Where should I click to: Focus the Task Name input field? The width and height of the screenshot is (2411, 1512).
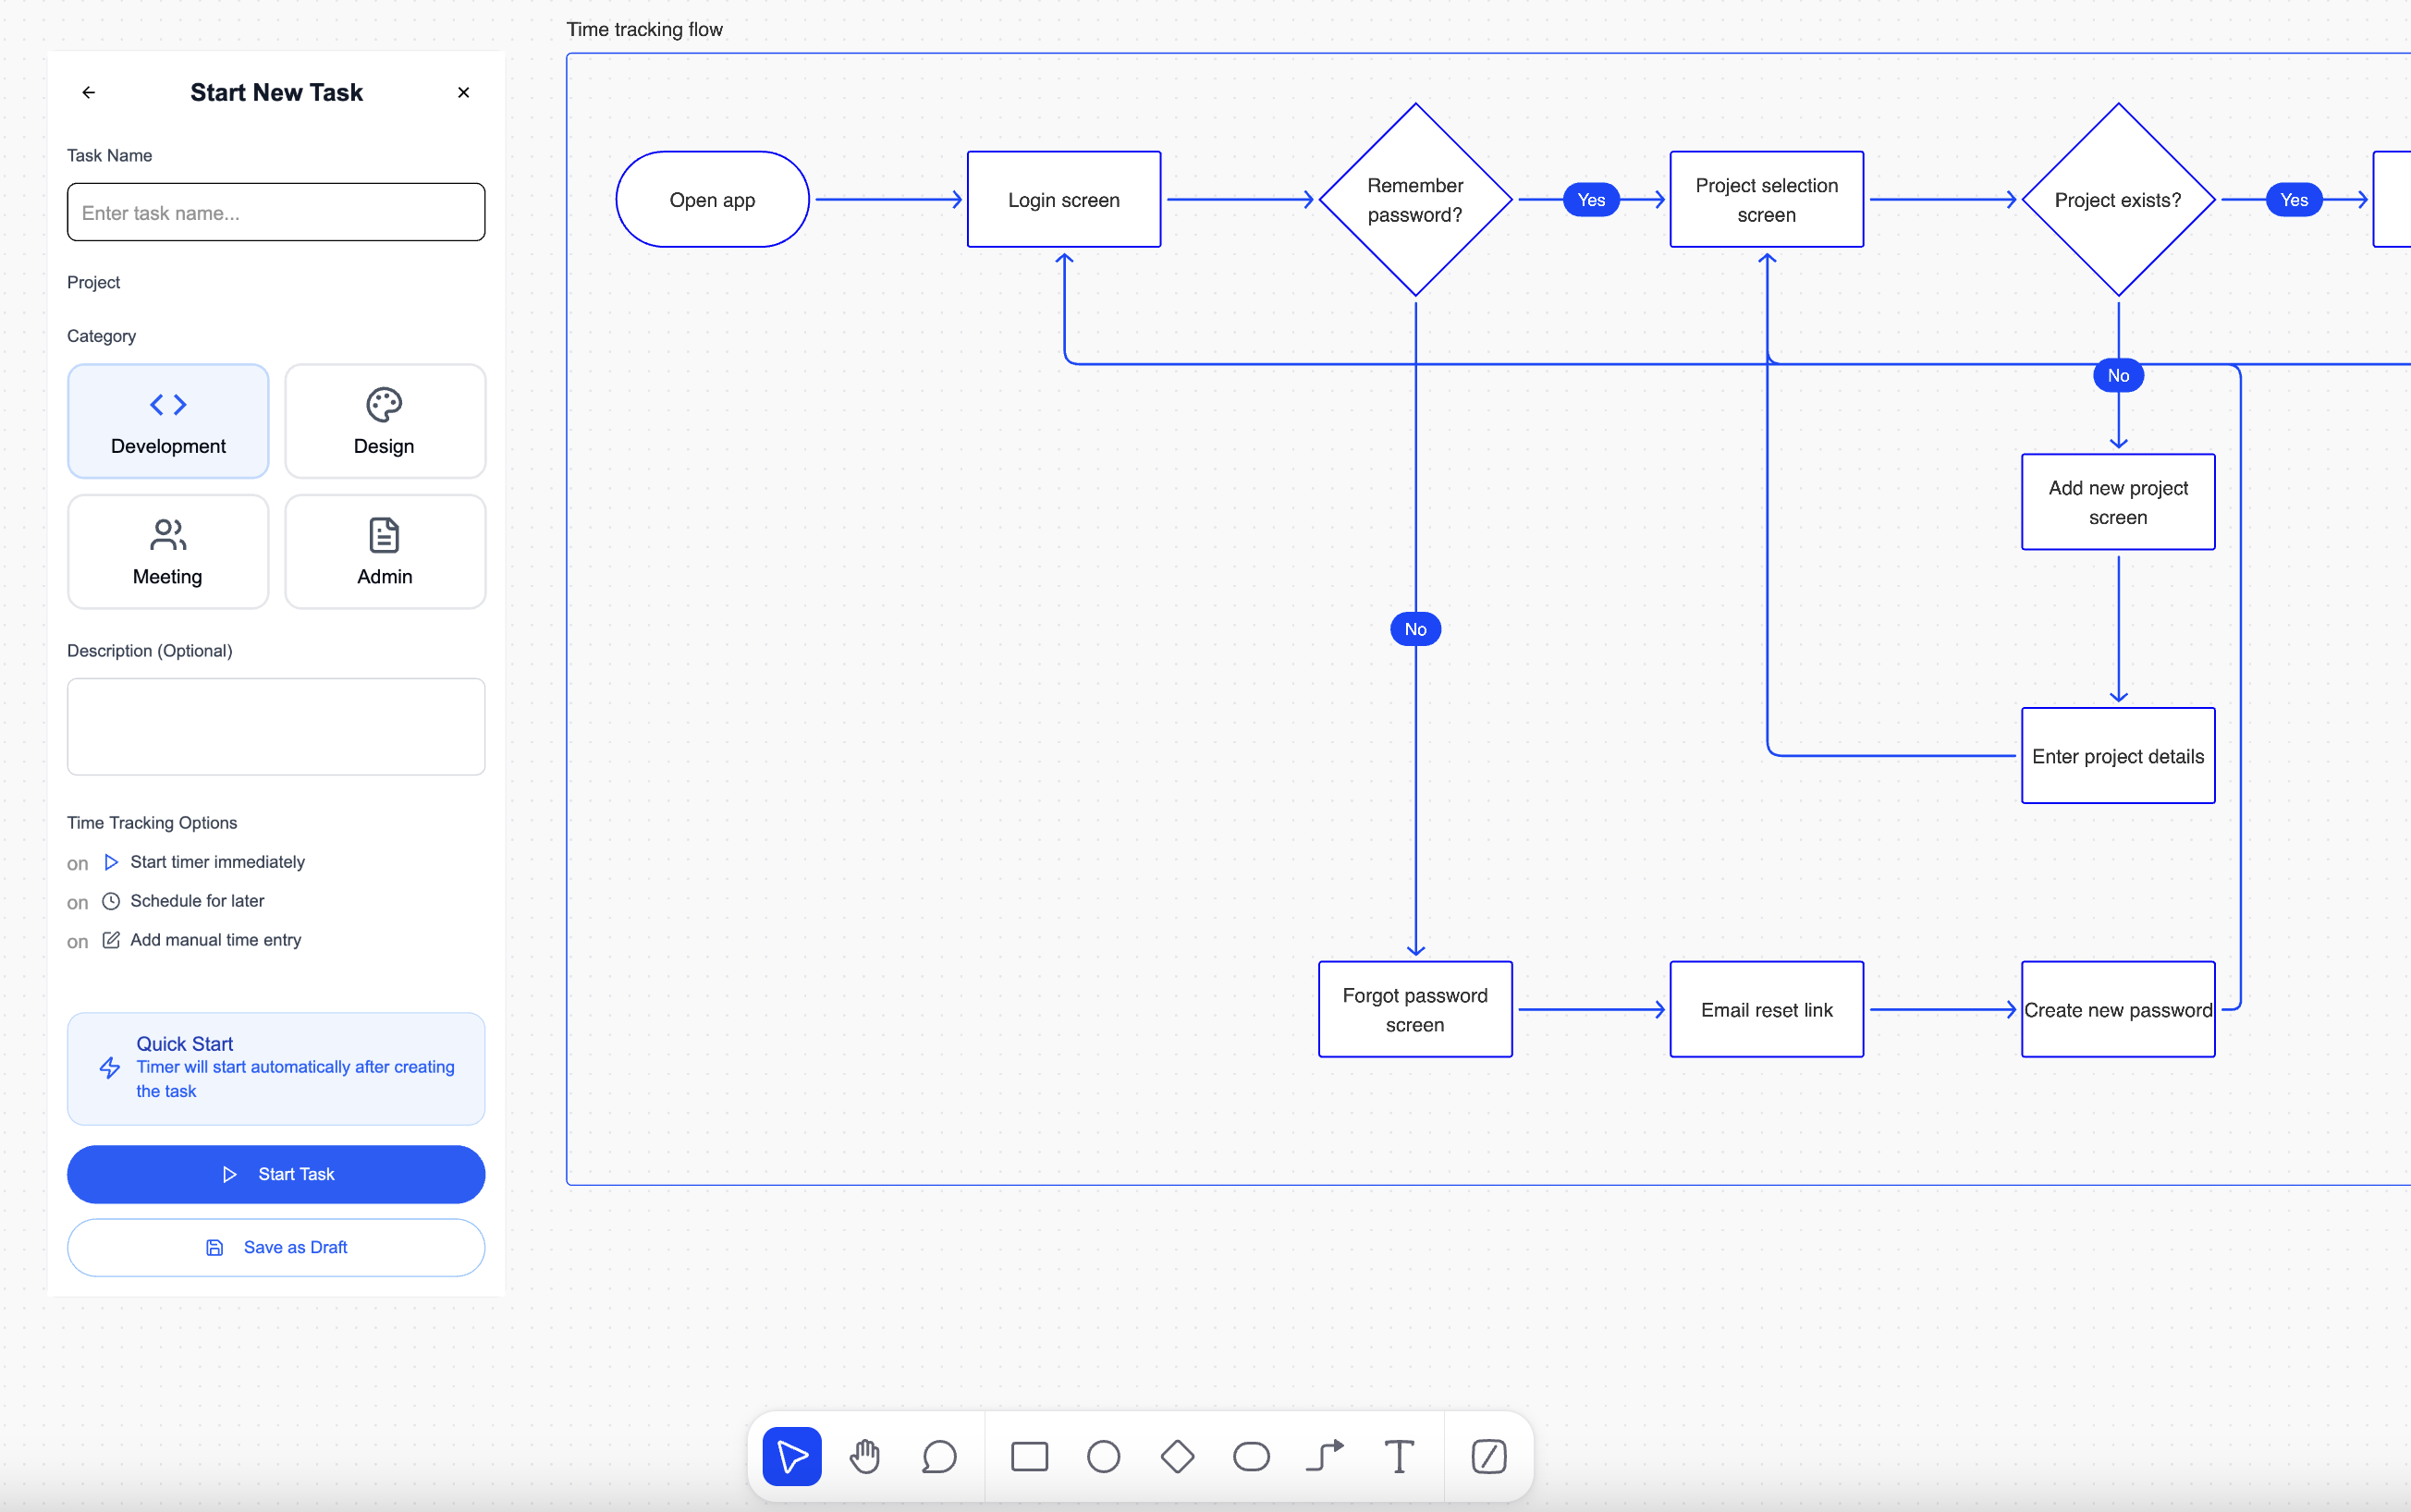click(x=276, y=212)
